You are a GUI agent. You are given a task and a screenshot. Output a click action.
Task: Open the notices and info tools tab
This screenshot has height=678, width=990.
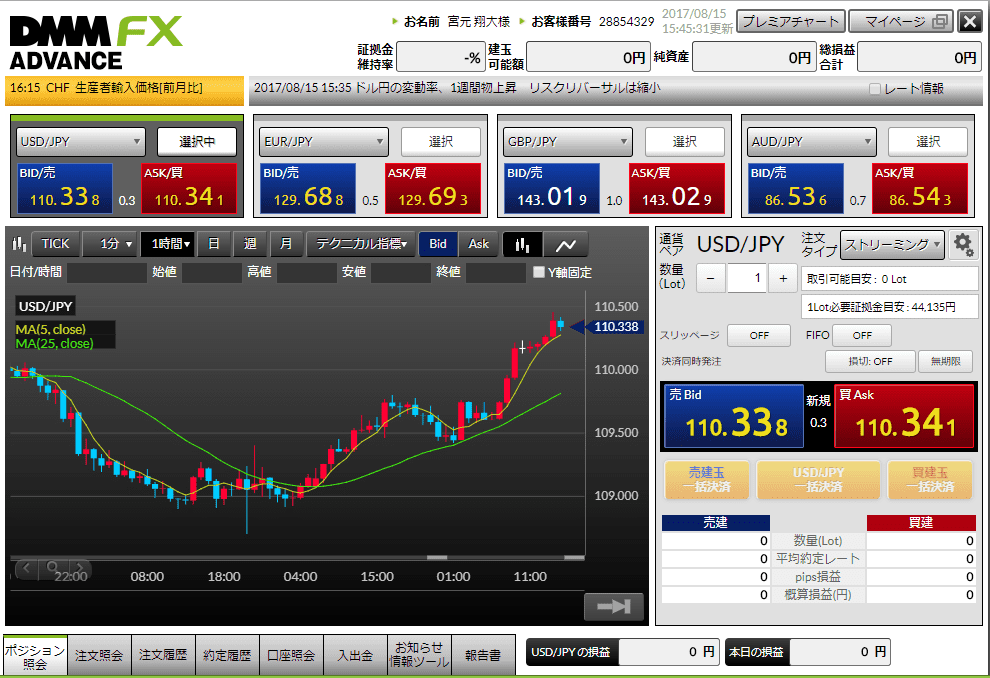(x=419, y=655)
